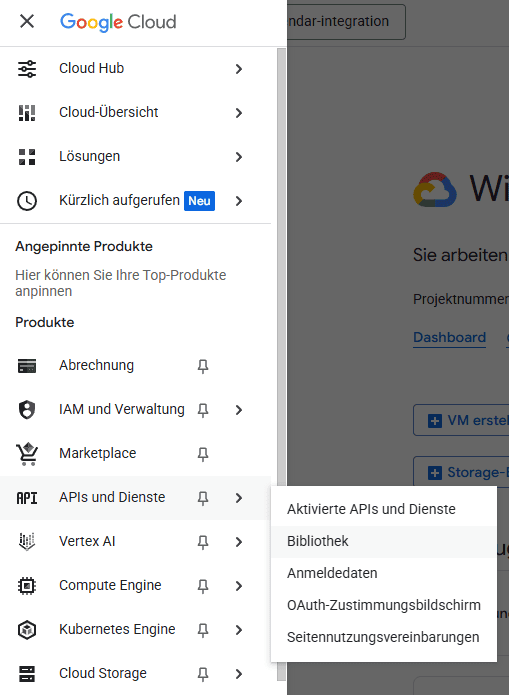Expand APIs und Dienste submenu arrow
Screen dimensions: 509x695
tap(239, 498)
